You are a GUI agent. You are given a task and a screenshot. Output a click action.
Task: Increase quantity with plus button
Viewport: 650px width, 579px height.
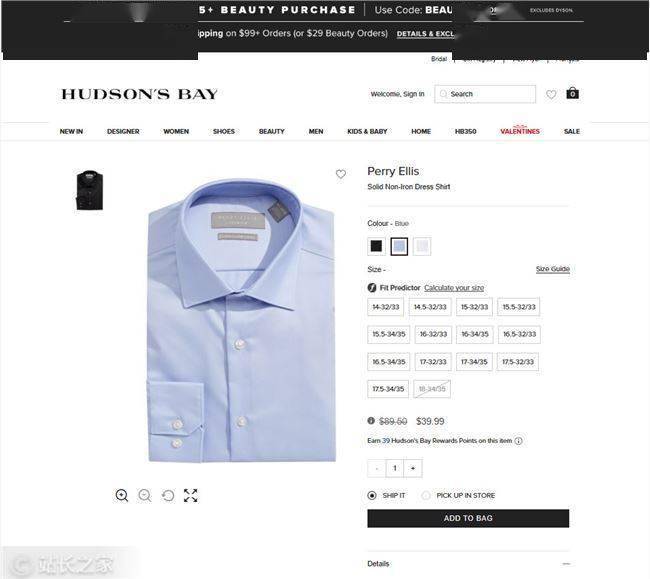tap(413, 468)
